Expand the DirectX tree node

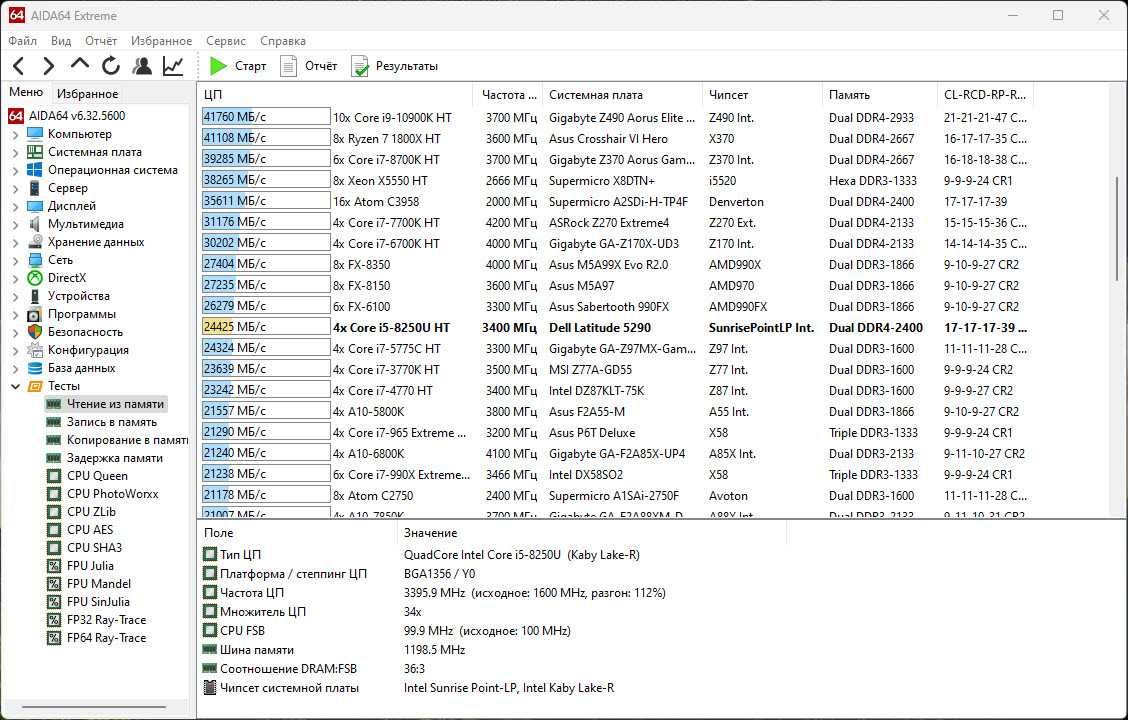pyautogui.click(x=16, y=278)
